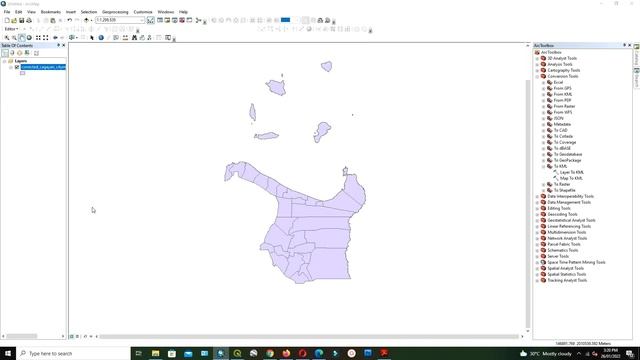Open the Catalog side tab
The width and height of the screenshot is (640, 360).
click(x=636, y=55)
